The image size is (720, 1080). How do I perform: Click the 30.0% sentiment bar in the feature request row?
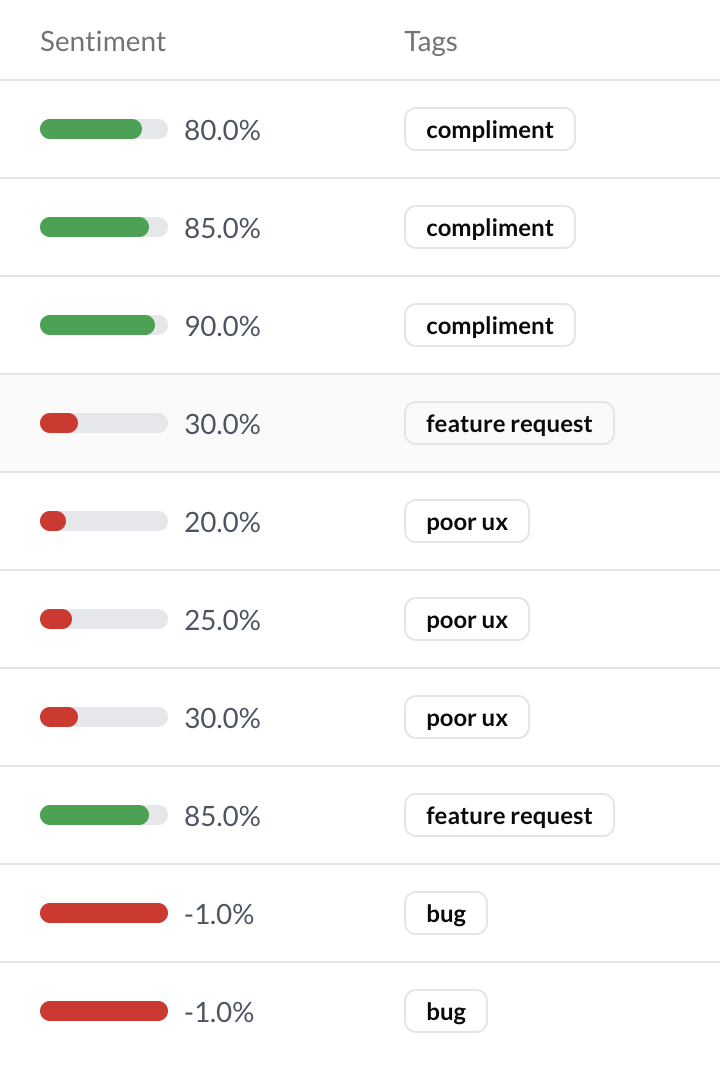click(103, 423)
